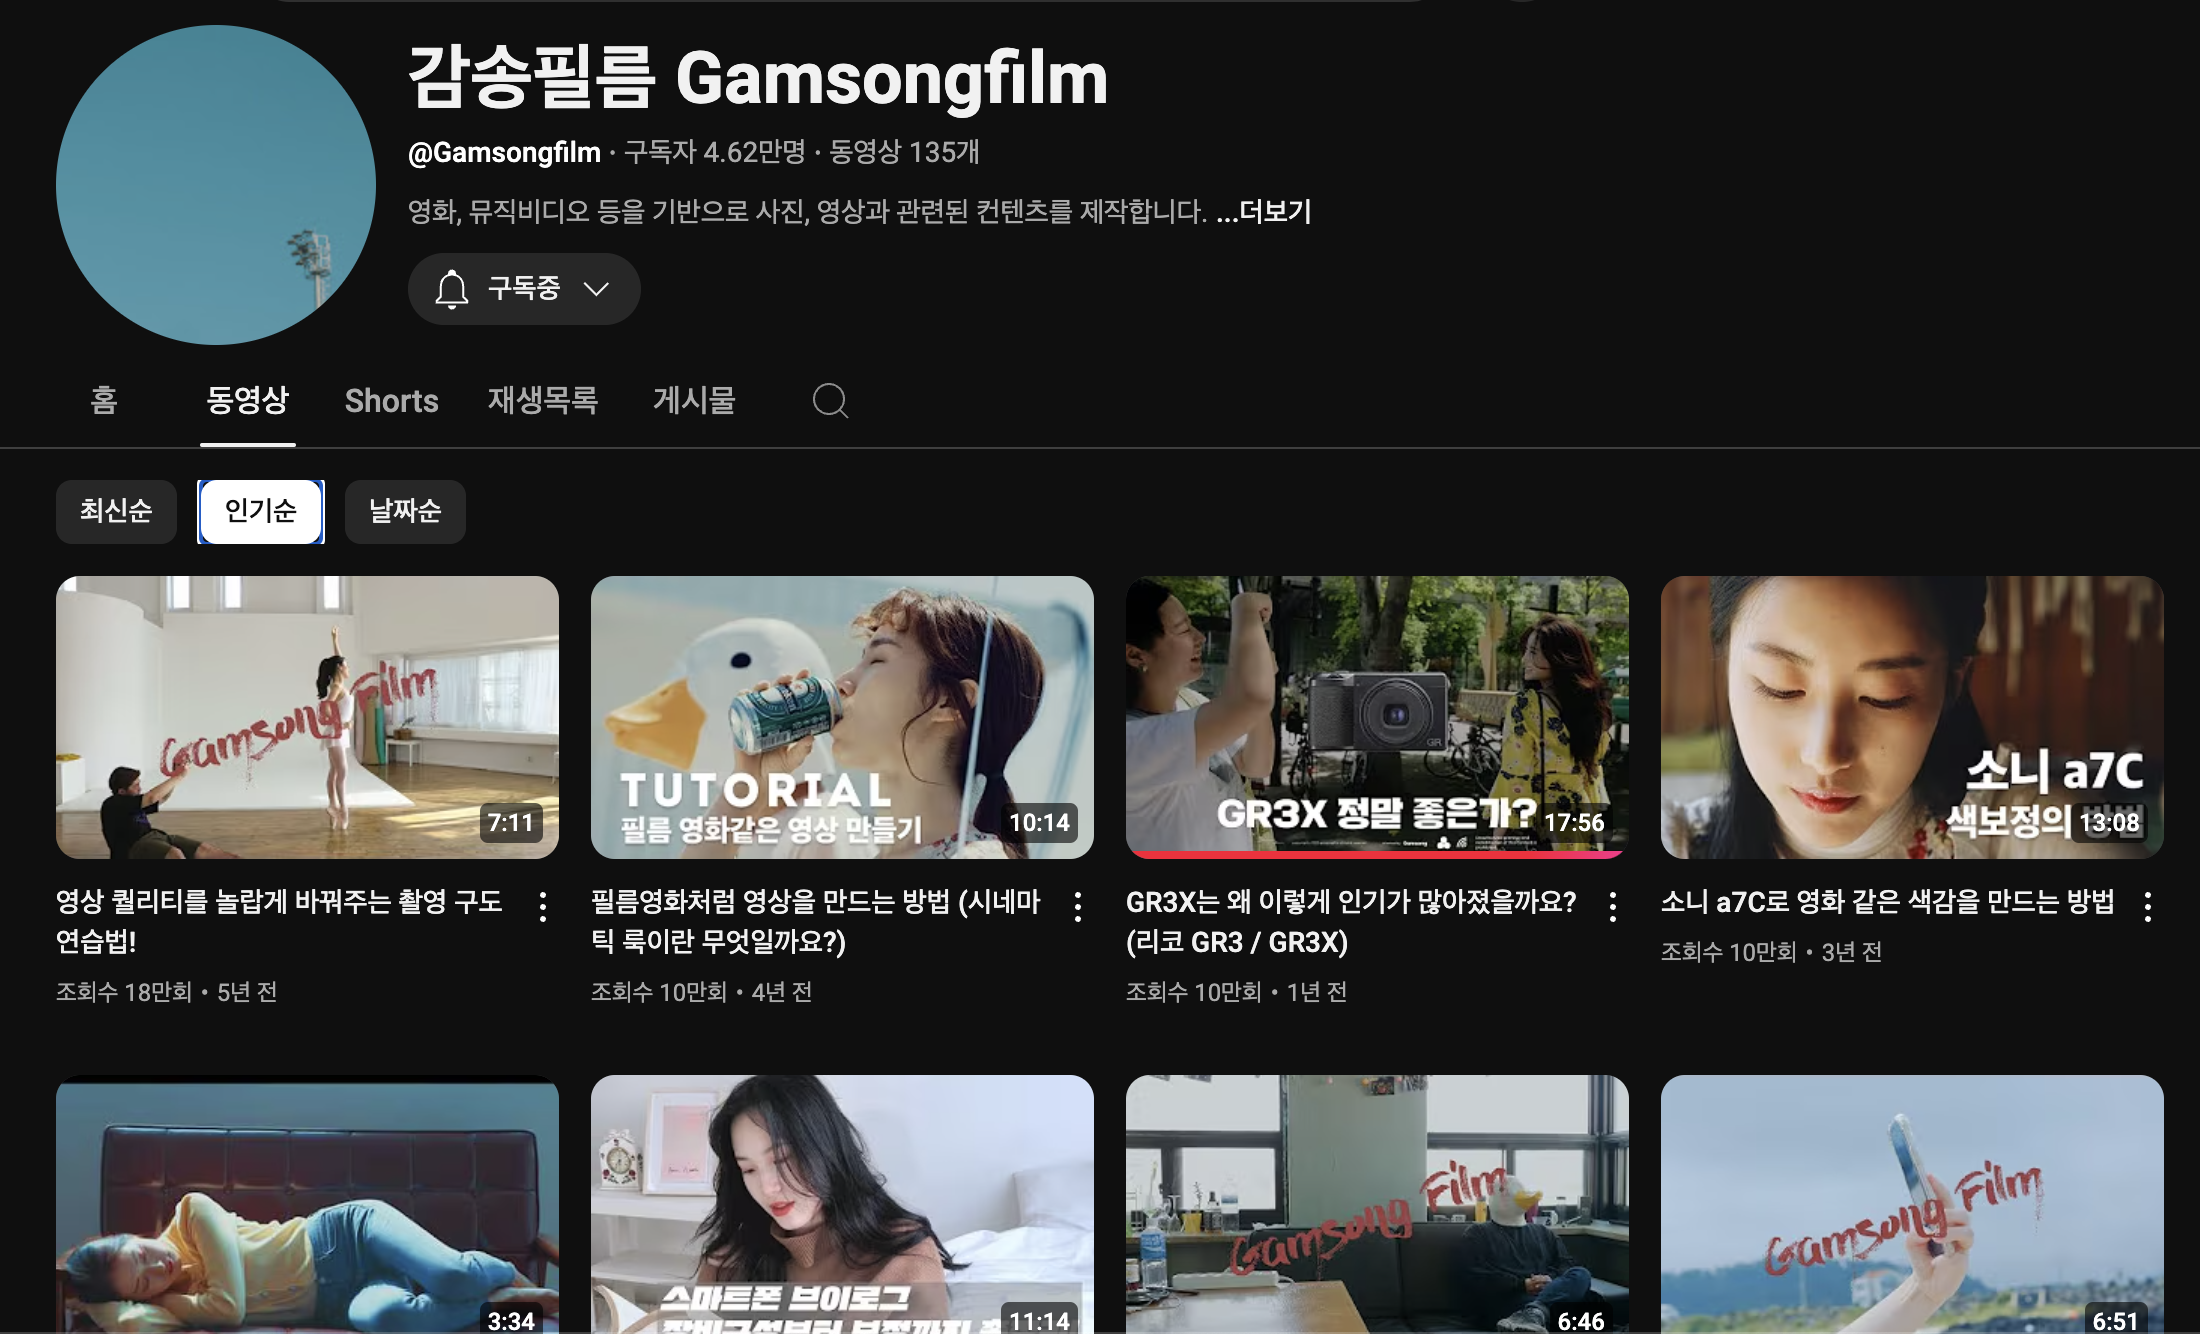The image size is (2200, 1334).
Task: Click the Gamsongfilm channel avatar
Action: point(216,185)
